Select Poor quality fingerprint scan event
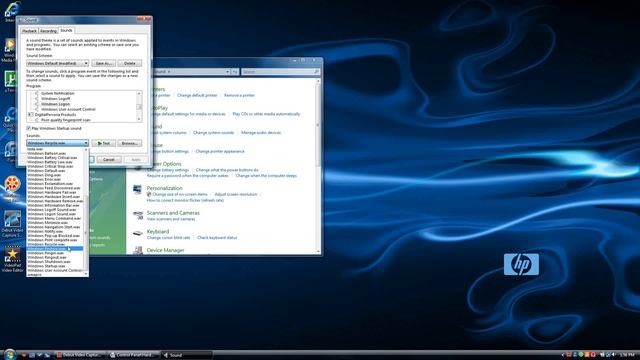This screenshot has width=640, height=360. pyautogui.click(x=66, y=120)
